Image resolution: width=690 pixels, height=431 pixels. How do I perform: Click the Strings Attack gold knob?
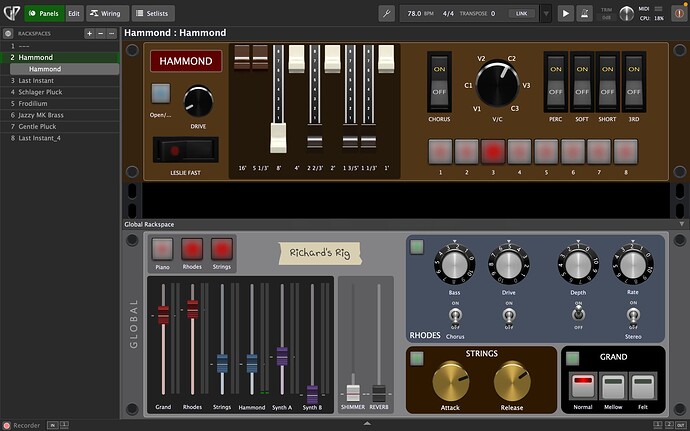click(451, 382)
